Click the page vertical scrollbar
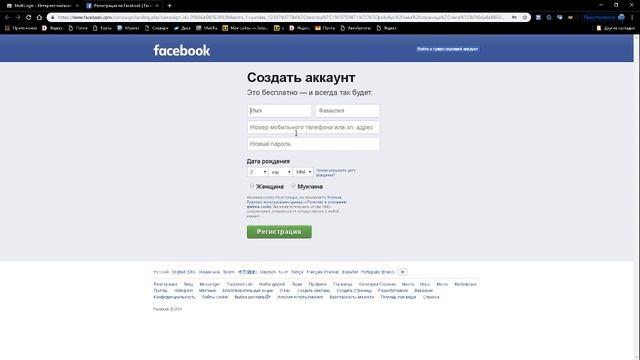This screenshot has height=360, width=640. click(636, 196)
